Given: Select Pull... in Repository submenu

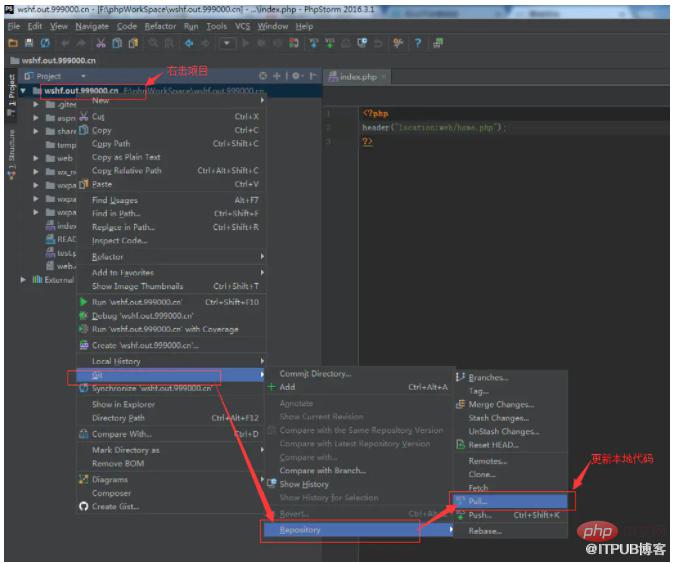Looking at the screenshot, I should tap(511, 501).
